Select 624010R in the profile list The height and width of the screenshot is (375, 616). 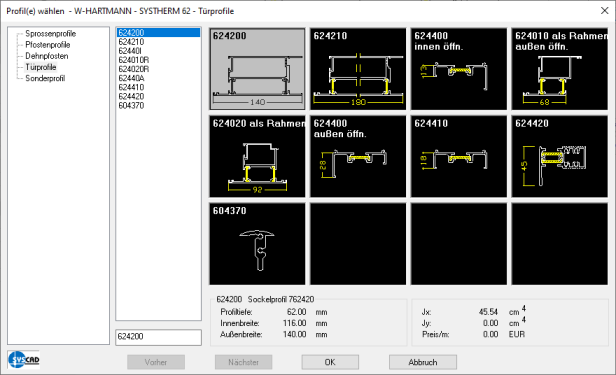click(134, 60)
